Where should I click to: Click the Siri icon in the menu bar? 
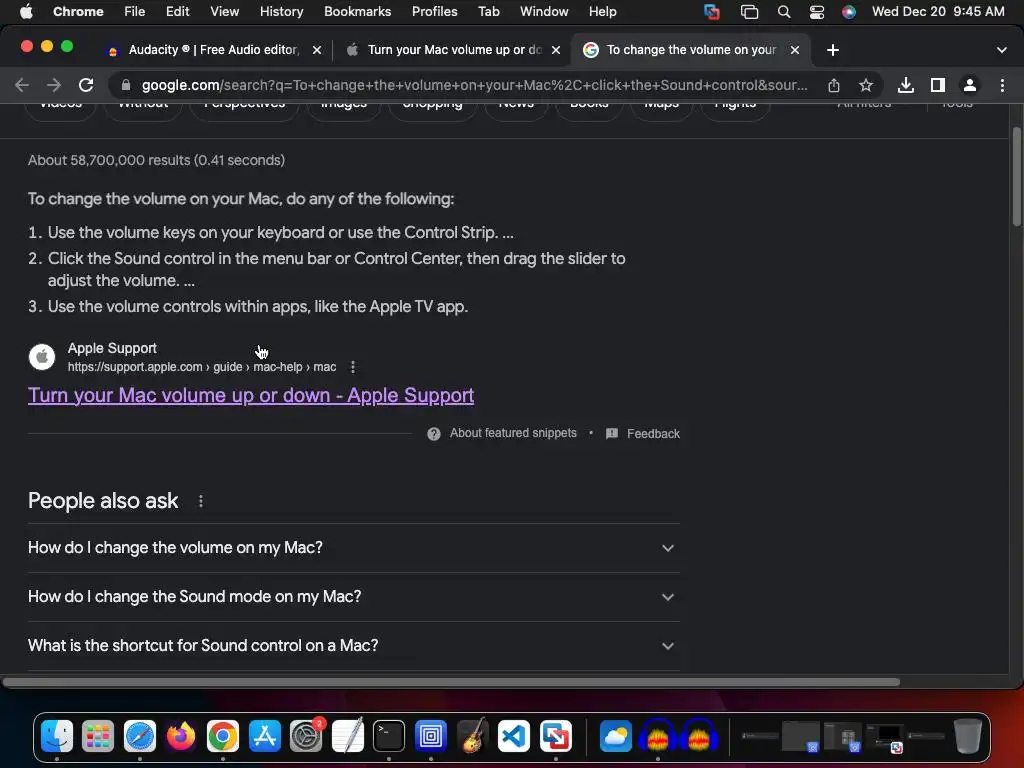[848, 12]
